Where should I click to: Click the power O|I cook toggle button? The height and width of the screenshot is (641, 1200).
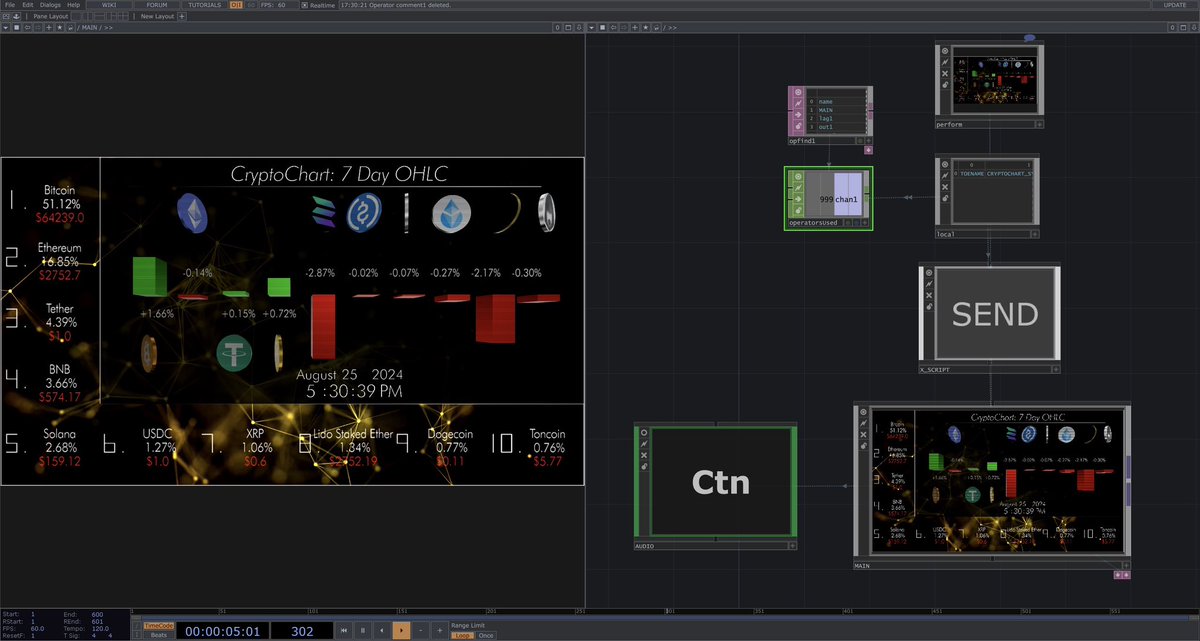click(236, 5)
